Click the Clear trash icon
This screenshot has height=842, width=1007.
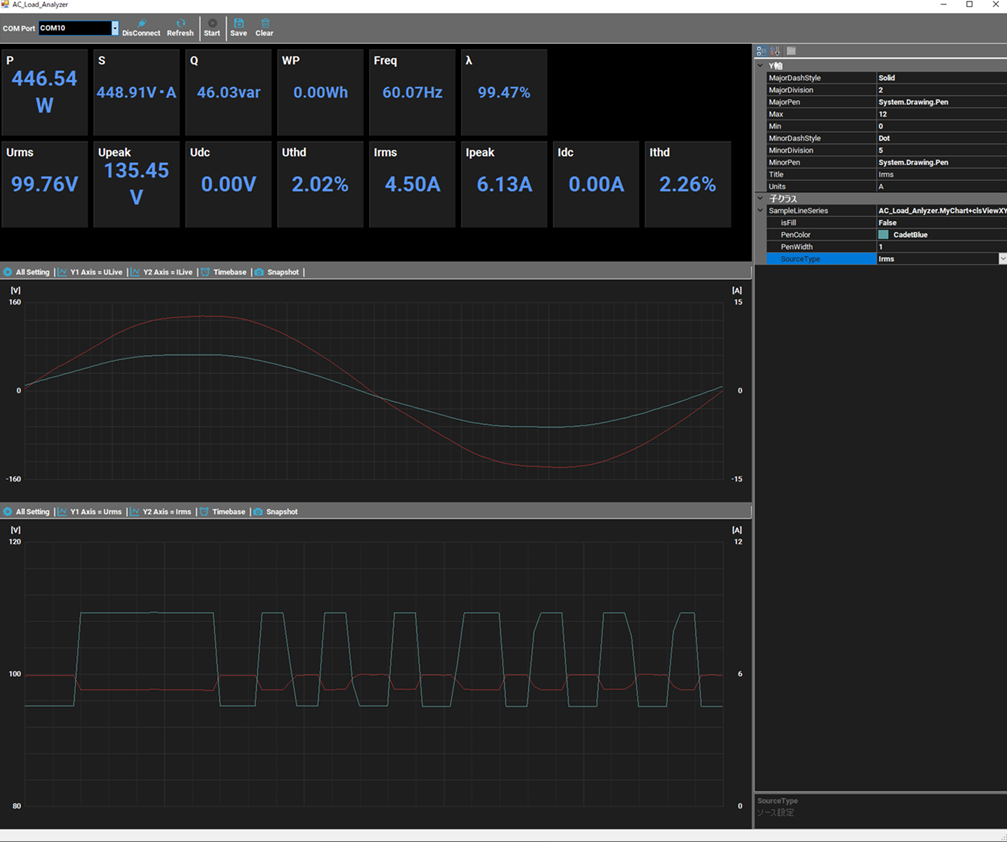pos(264,22)
